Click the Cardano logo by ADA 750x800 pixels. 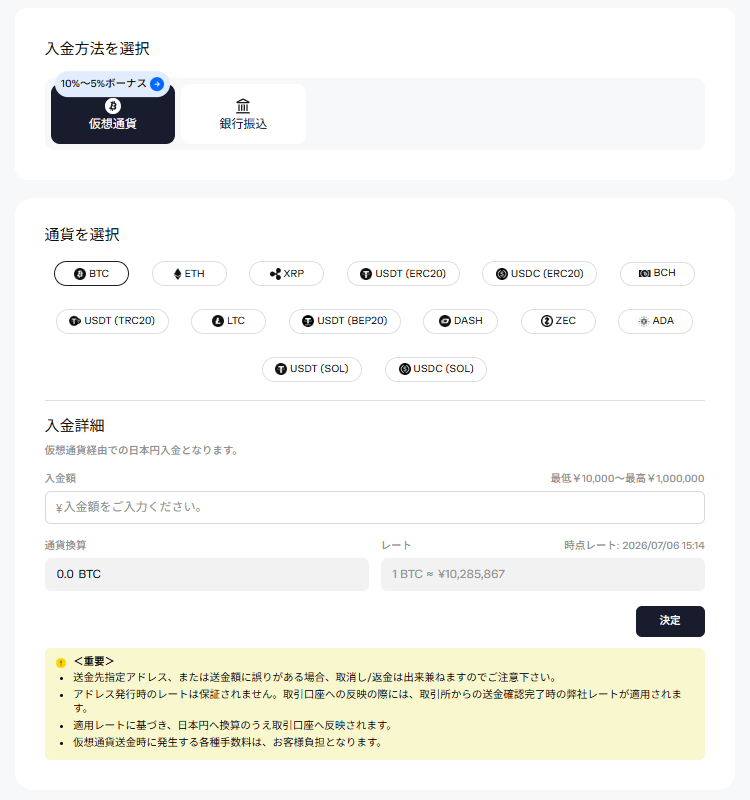tap(644, 321)
